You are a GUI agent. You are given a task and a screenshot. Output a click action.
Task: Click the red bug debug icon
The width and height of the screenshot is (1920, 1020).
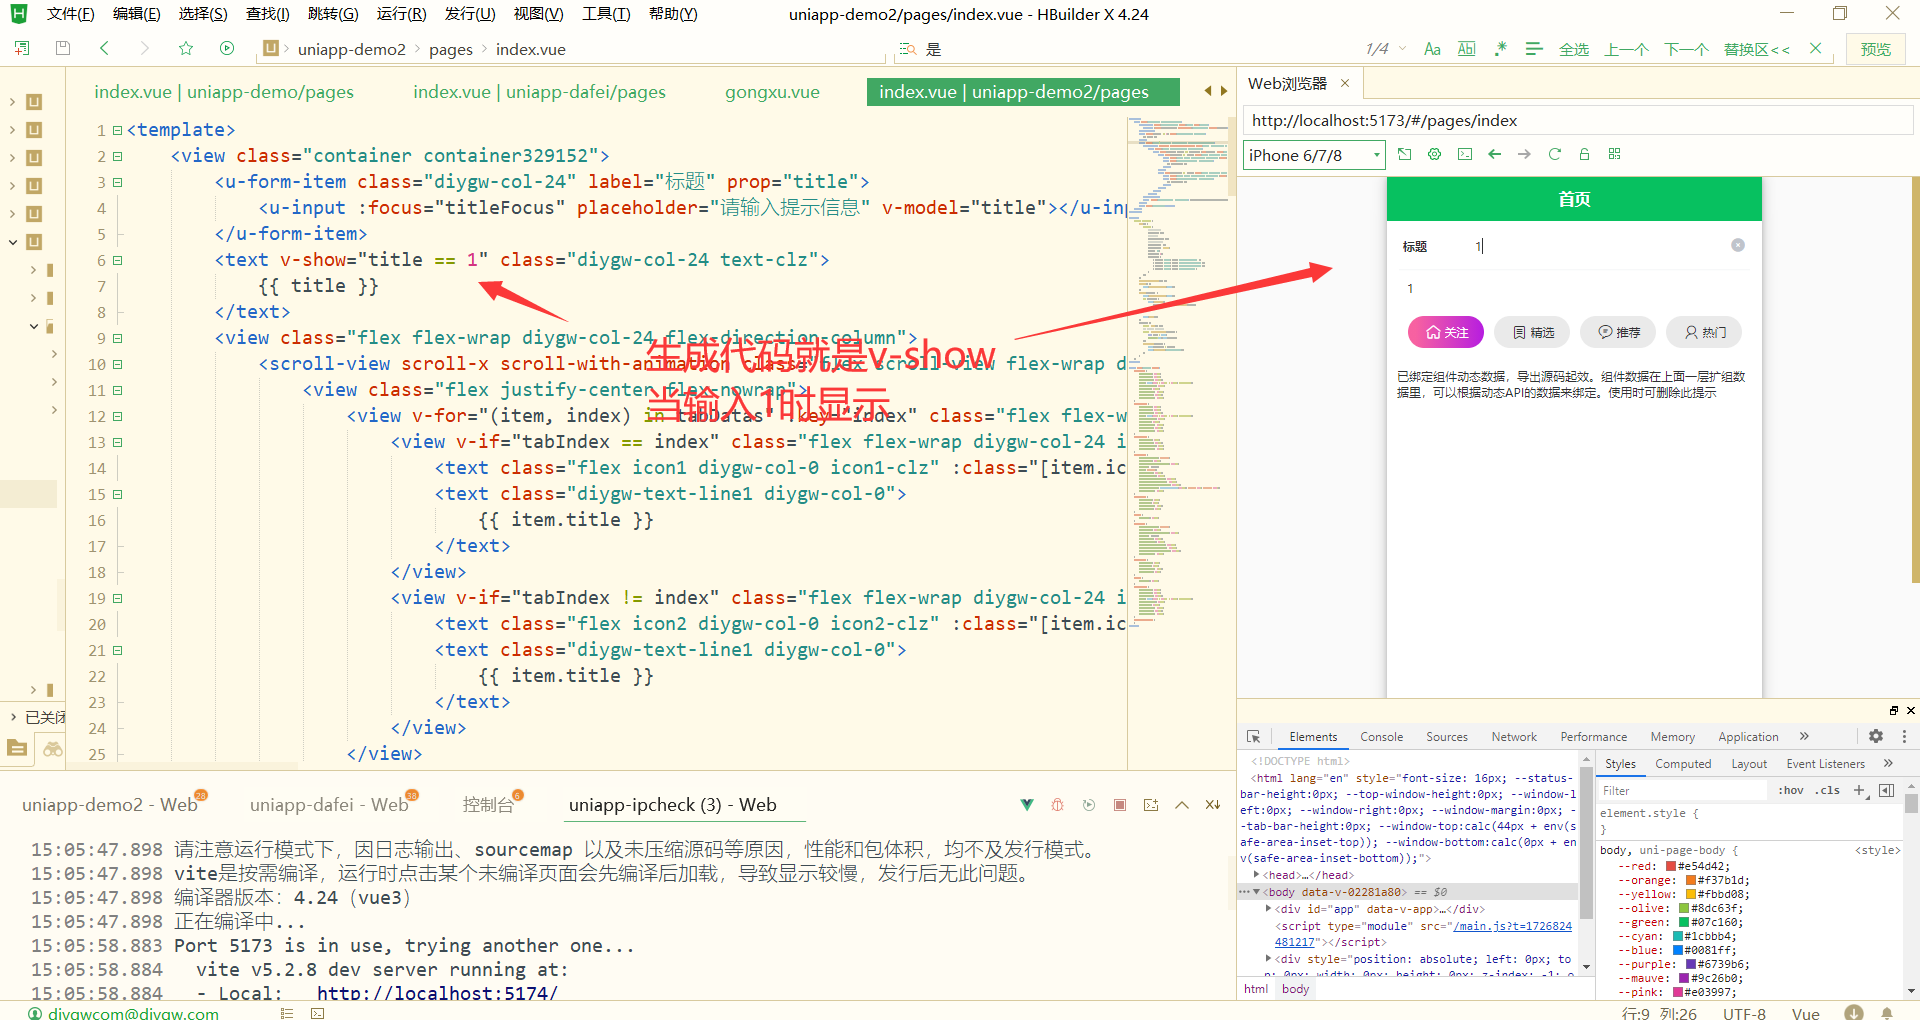[x=1058, y=804]
